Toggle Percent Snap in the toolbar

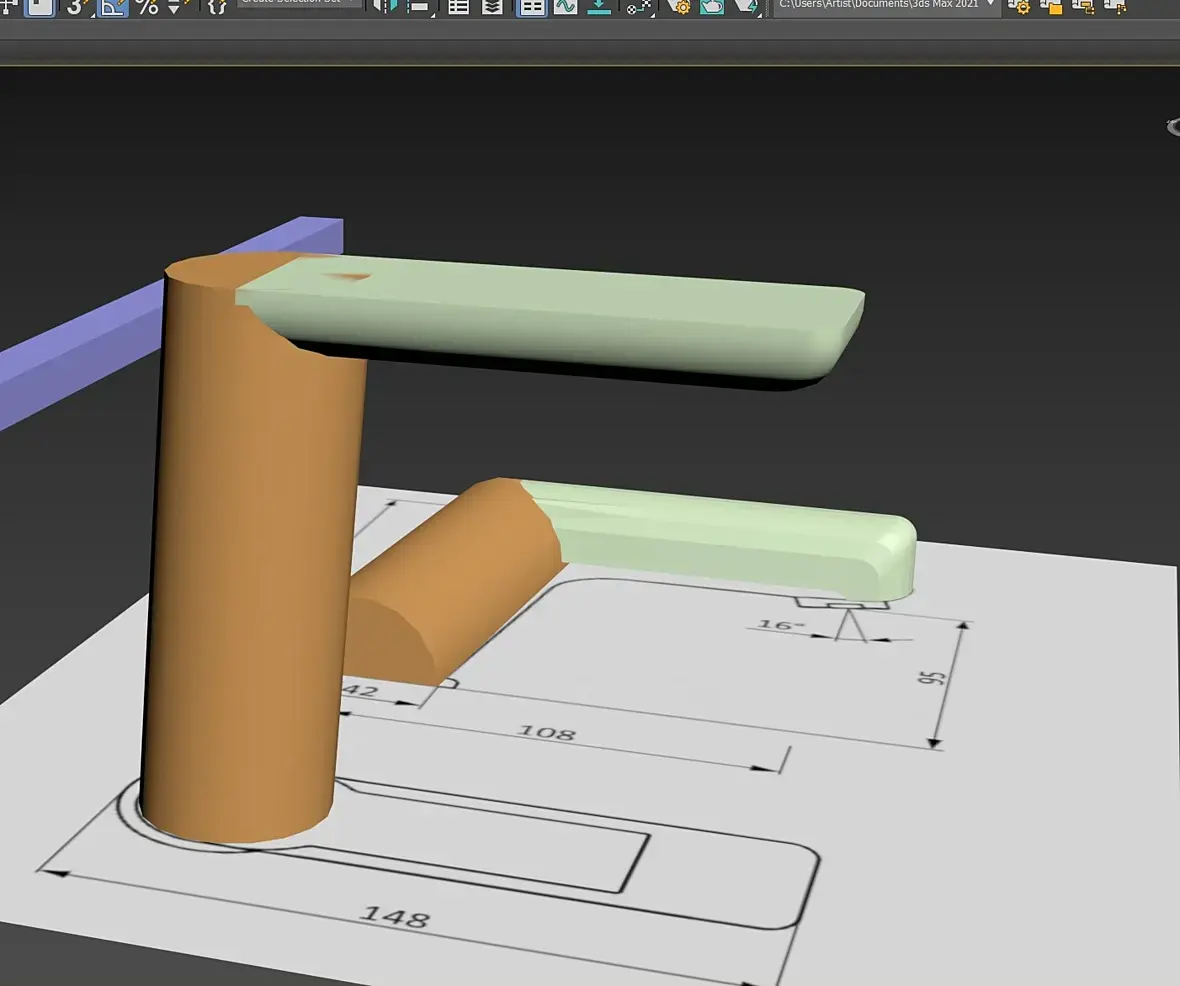pos(147,6)
